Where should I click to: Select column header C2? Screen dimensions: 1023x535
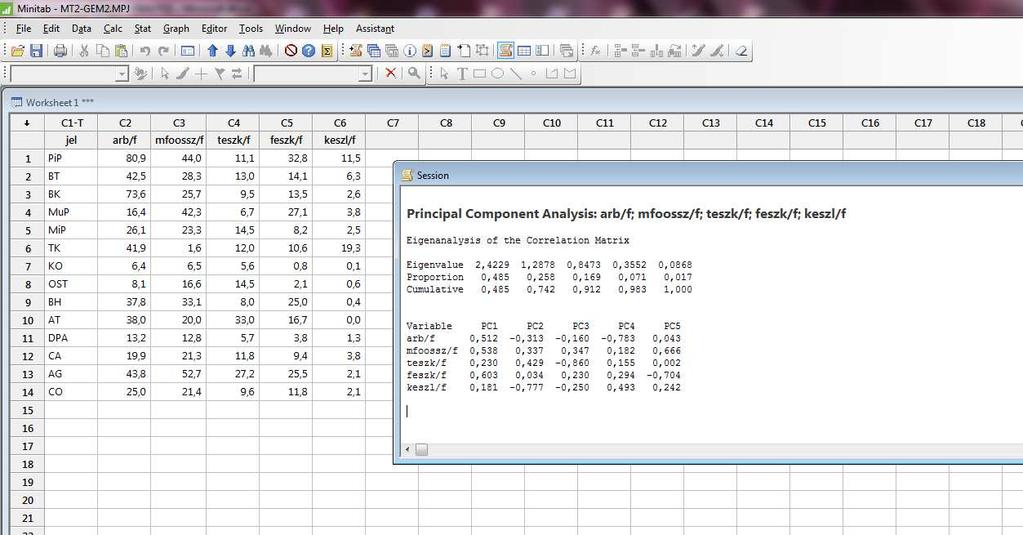[x=125, y=123]
